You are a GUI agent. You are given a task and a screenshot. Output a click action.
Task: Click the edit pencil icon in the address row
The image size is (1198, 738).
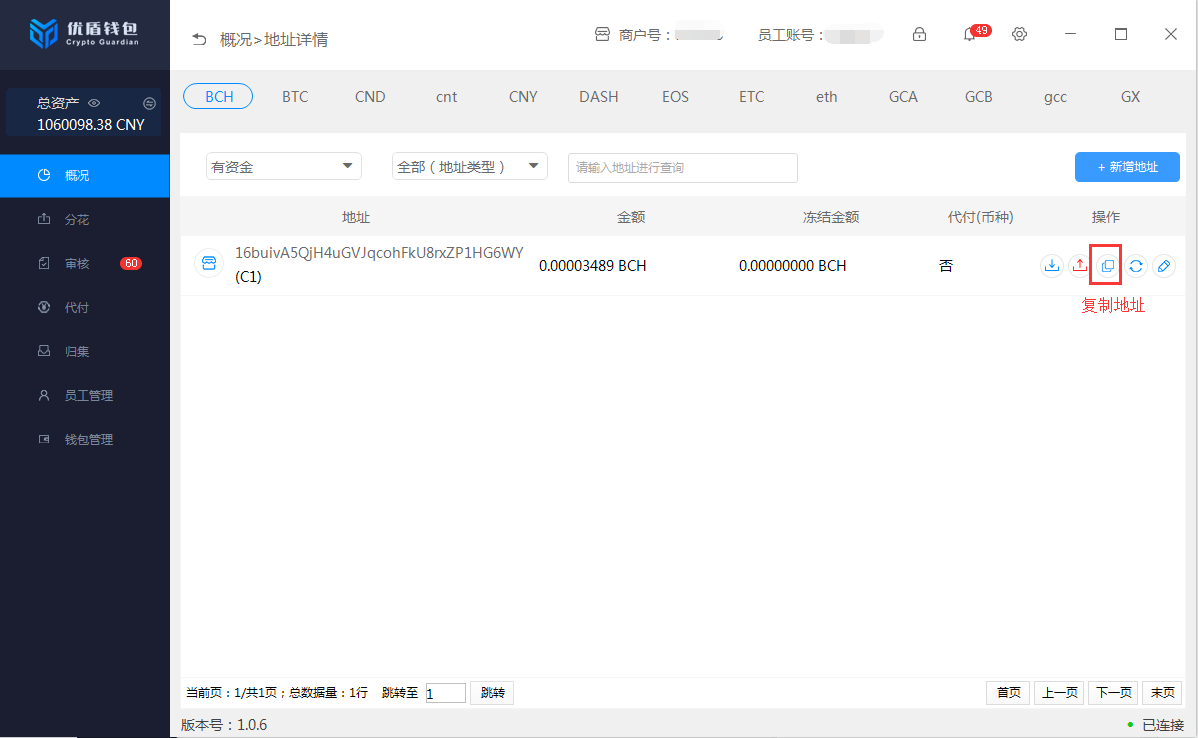(1163, 266)
